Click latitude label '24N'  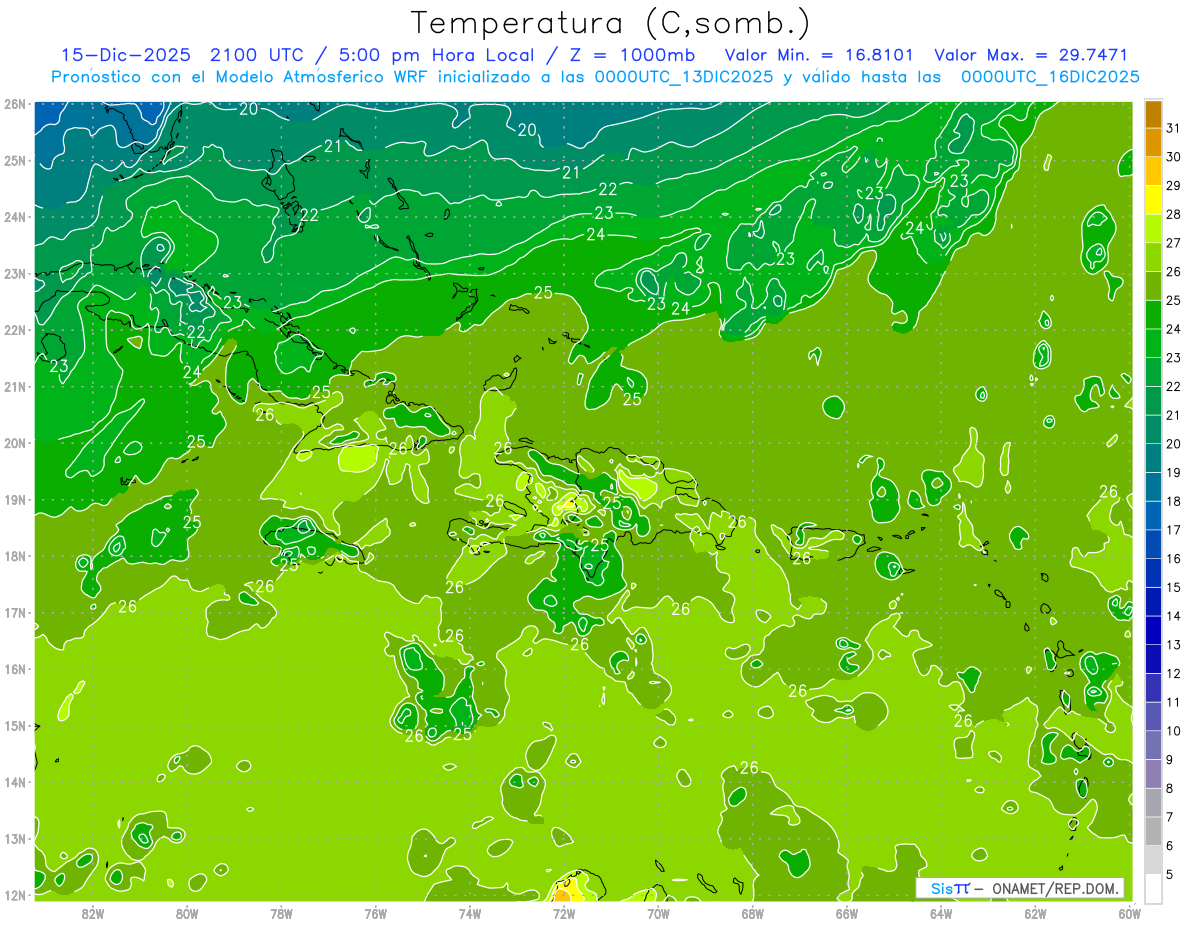15,217
